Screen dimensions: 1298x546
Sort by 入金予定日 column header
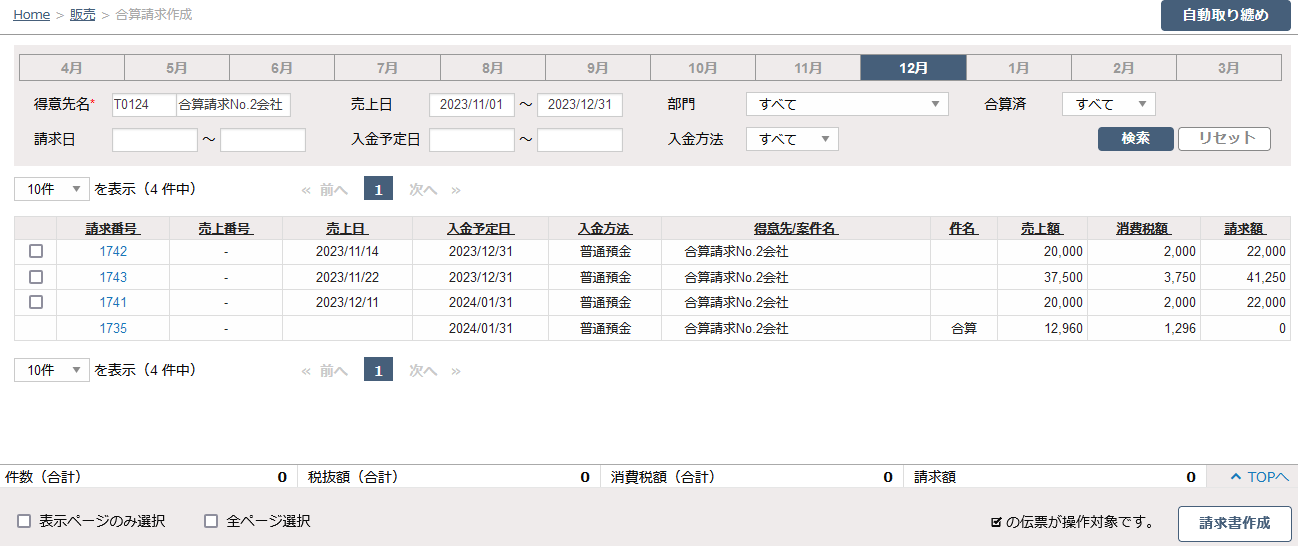480,229
